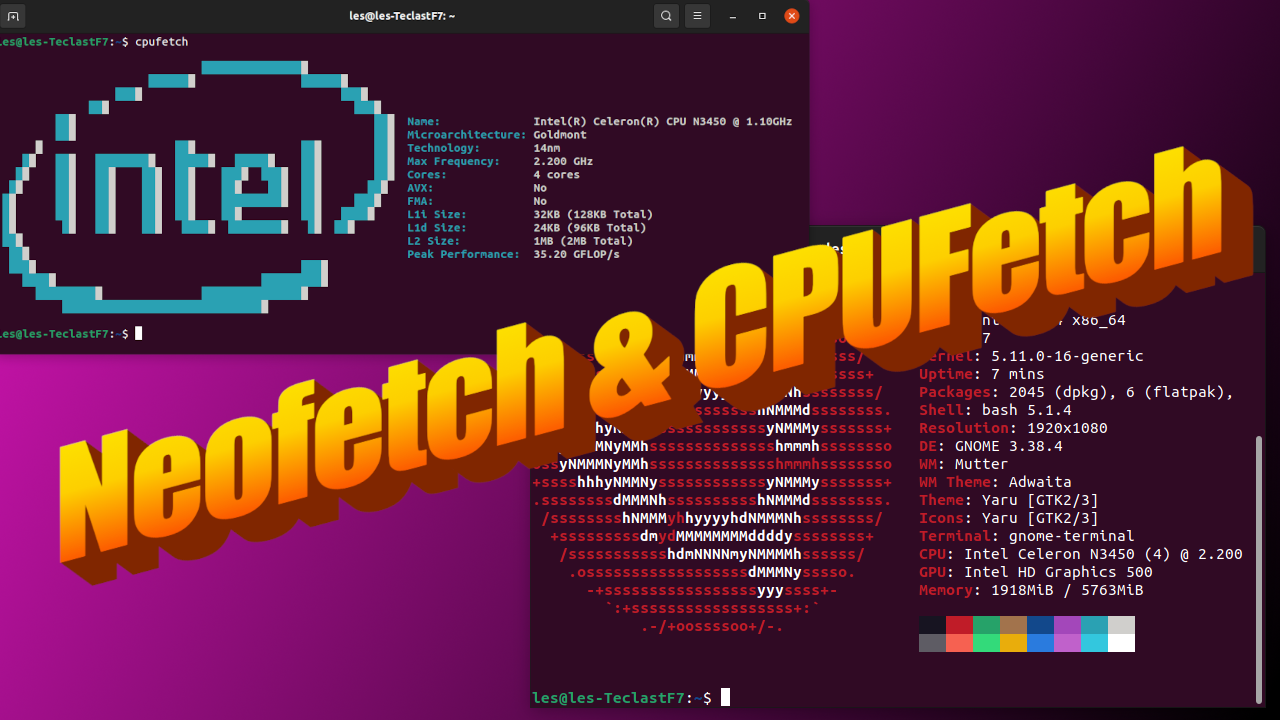Screen dimensions: 1280x720
Task: Click the '24KB (96KB Total)' L1d size
Action: coord(590,228)
